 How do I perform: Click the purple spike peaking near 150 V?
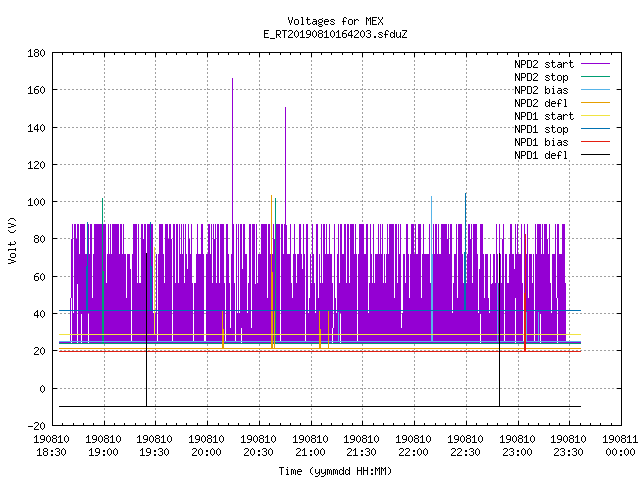285,165
